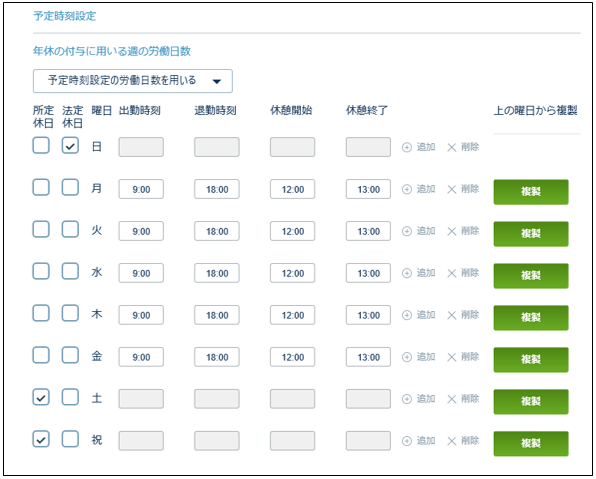Check the 法定休日 checkbox for 祝
Screen dimensions: 596x479
tap(70, 439)
